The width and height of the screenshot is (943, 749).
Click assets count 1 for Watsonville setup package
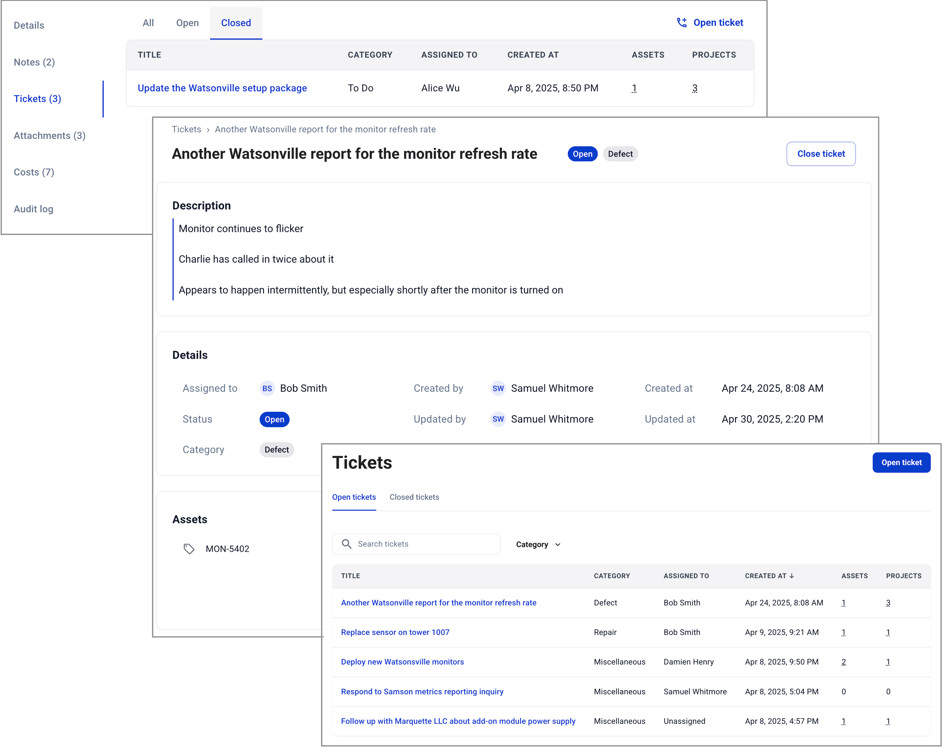click(x=634, y=88)
